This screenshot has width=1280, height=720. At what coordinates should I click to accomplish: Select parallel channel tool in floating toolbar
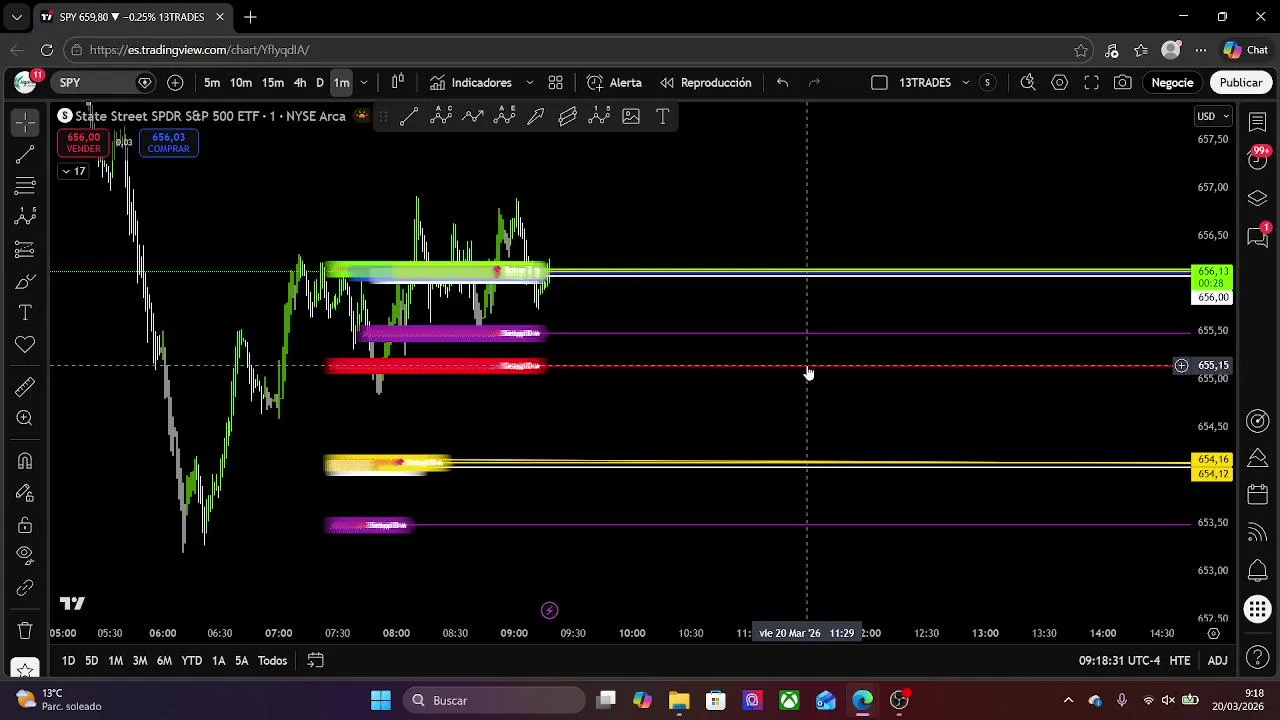(568, 117)
